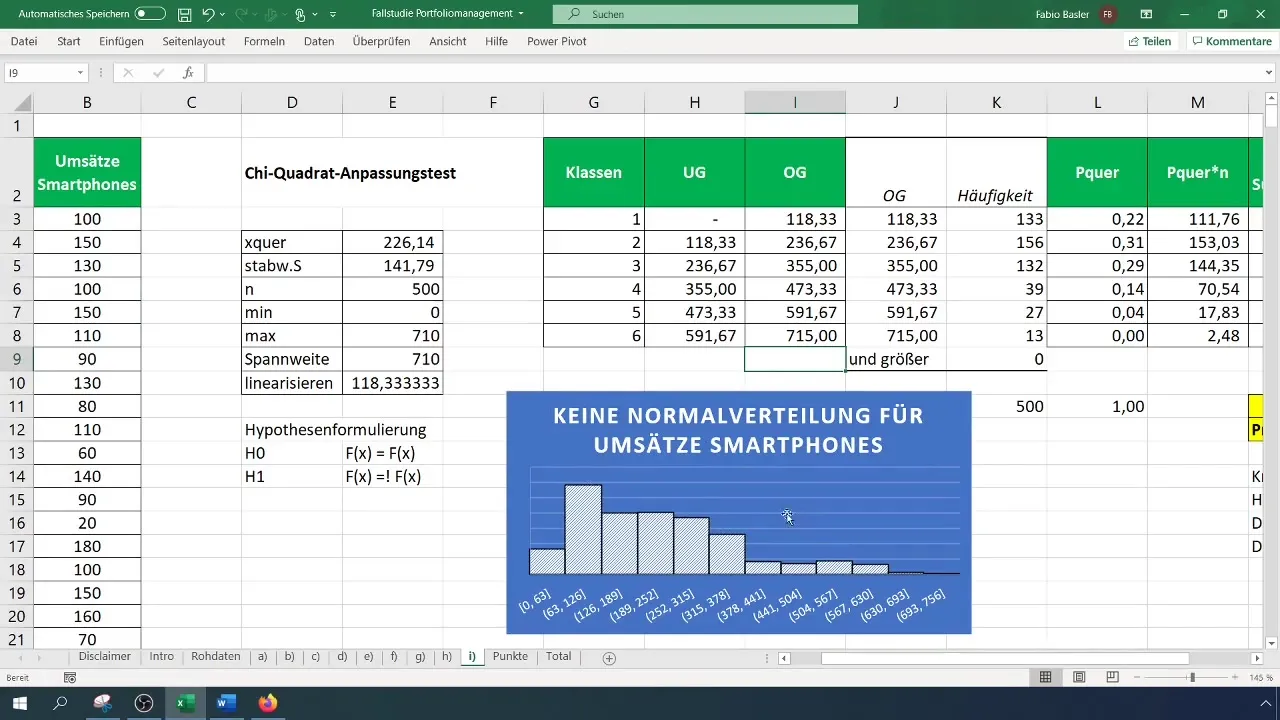
Task: Click the horizontal scrollbar thumb
Action: click(1005, 658)
